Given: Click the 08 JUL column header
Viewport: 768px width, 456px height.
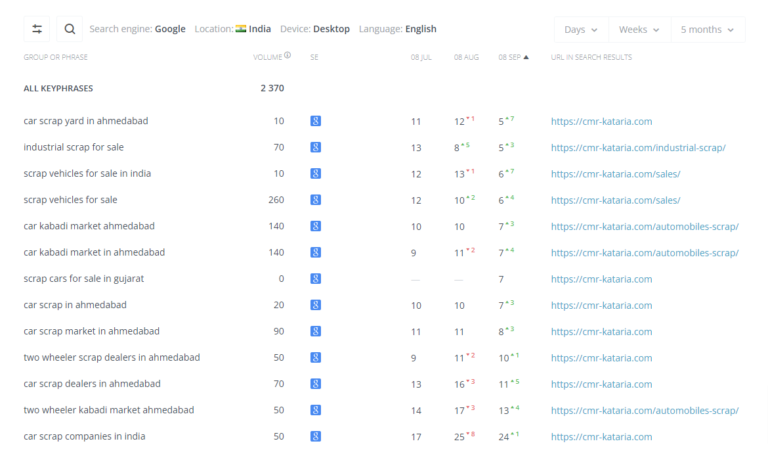Looking at the screenshot, I should tap(421, 57).
